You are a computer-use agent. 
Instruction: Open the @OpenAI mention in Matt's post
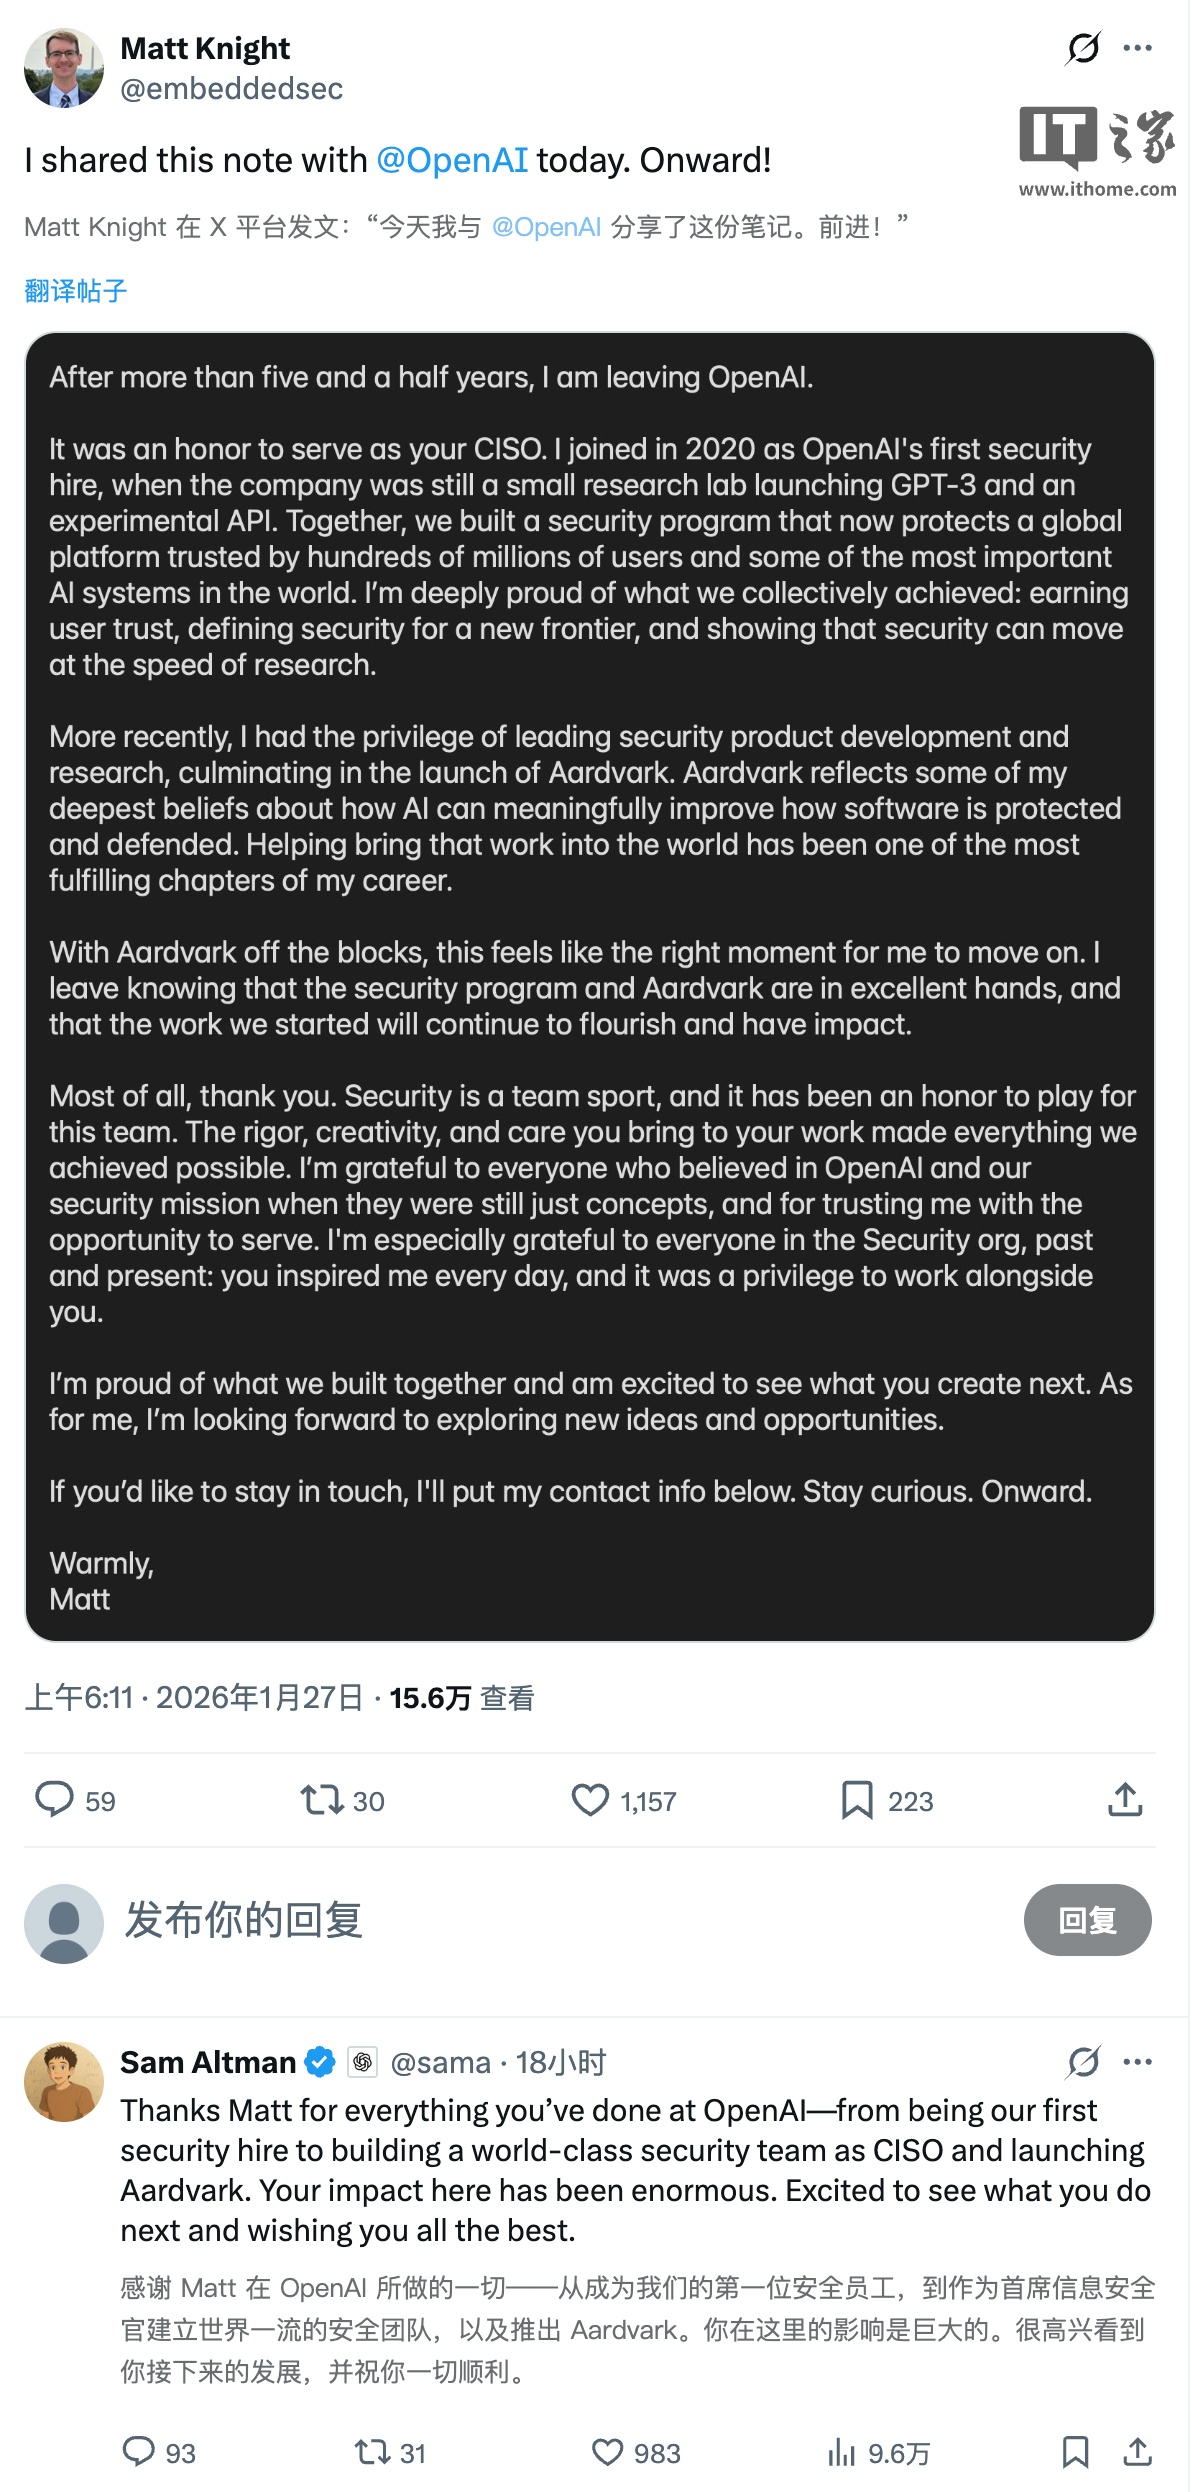452,160
